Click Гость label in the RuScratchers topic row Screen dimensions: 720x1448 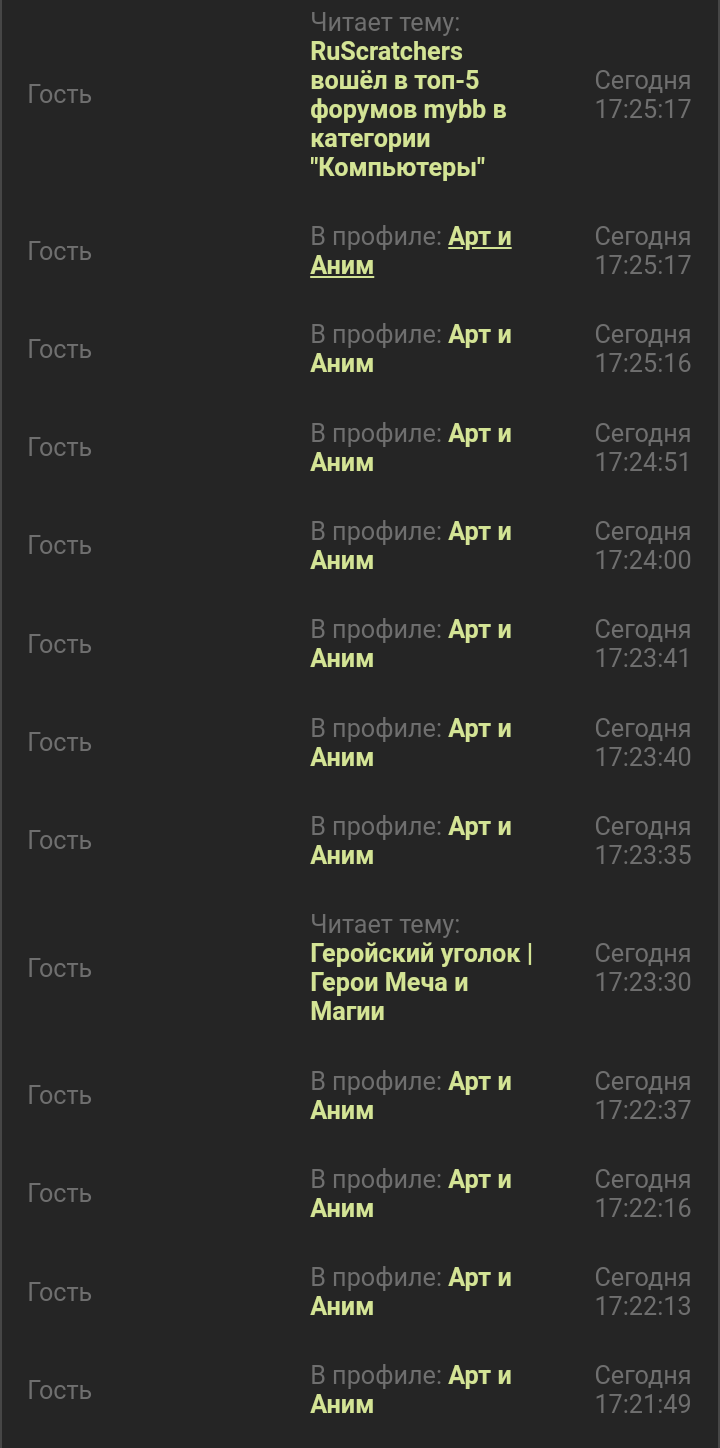(60, 94)
